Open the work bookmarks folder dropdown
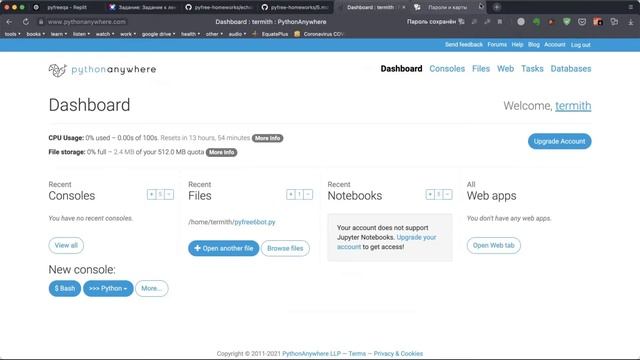640x360 pixels. 128,34
